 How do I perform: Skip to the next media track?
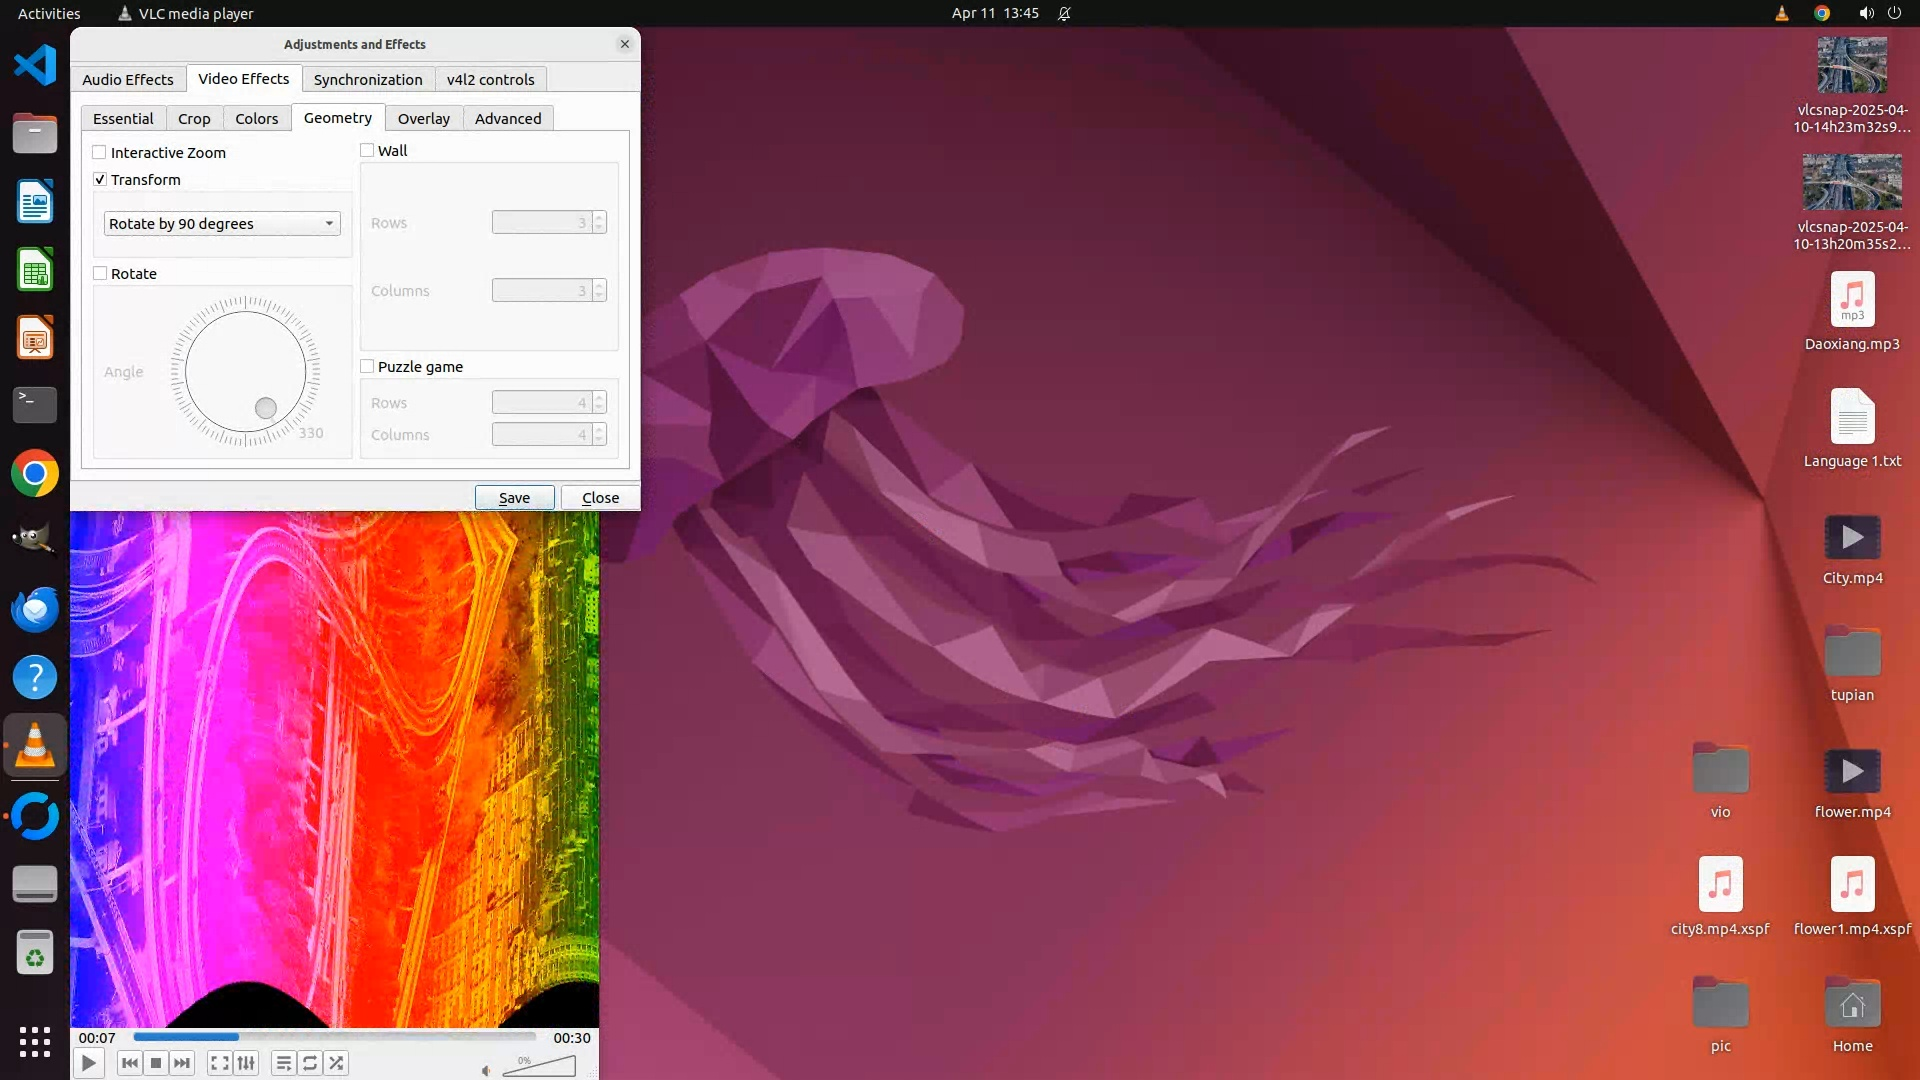pos(182,1063)
